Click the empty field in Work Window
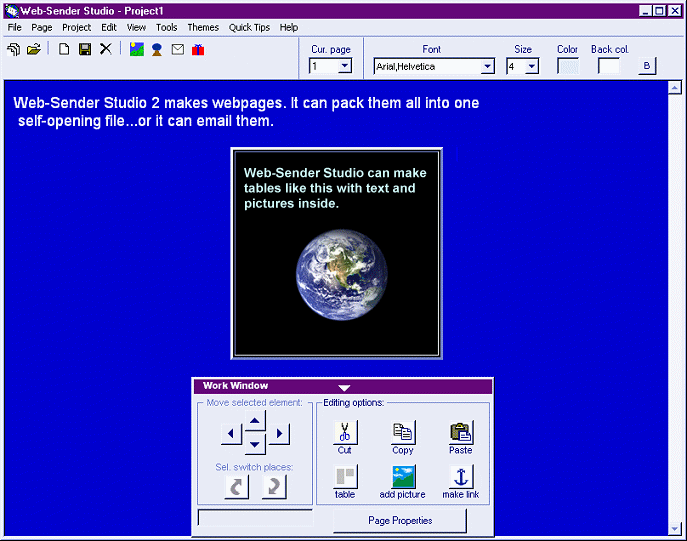 (255, 517)
